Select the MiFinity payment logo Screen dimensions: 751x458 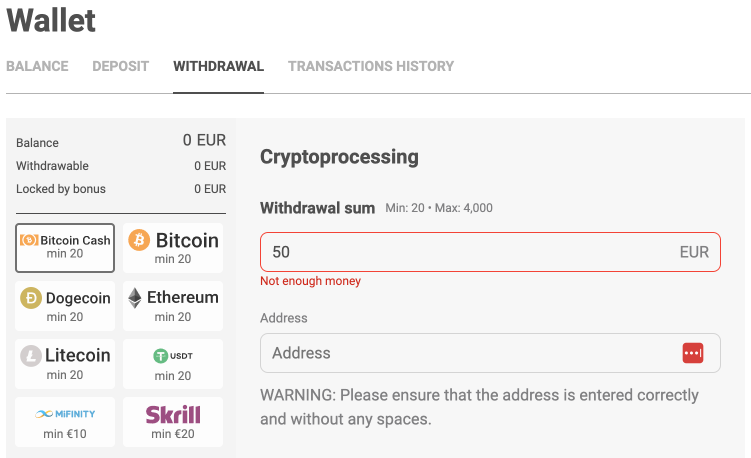click(x=64, y=413)
